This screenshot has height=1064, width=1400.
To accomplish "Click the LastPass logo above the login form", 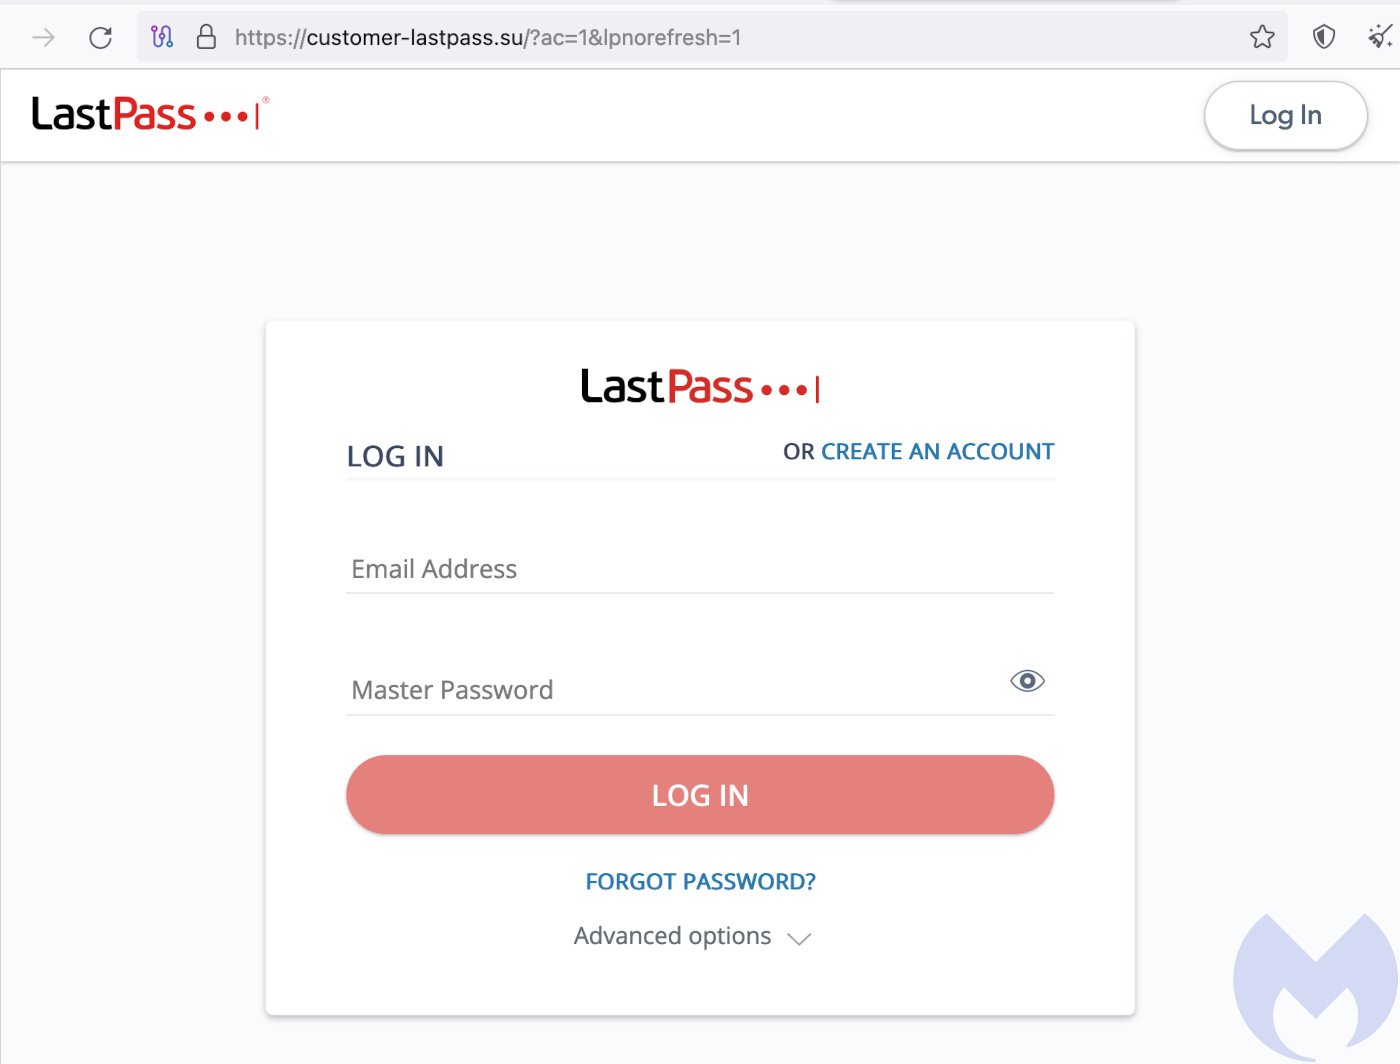I will click(x=699, y=387).
